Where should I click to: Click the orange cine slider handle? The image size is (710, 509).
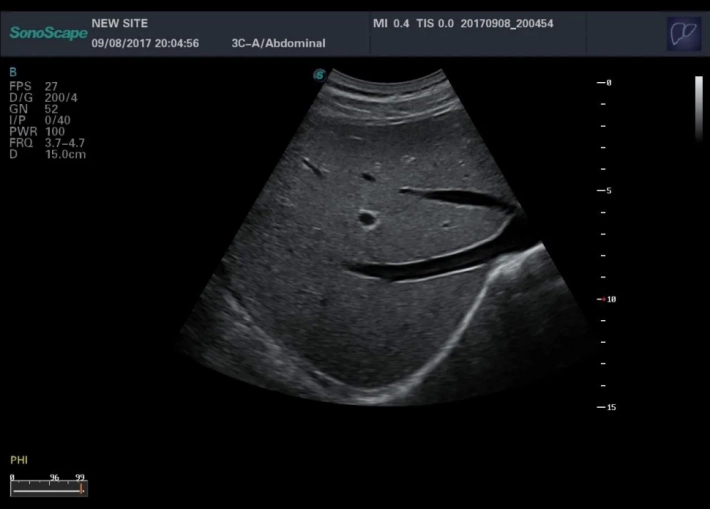(x=83, y=490)
